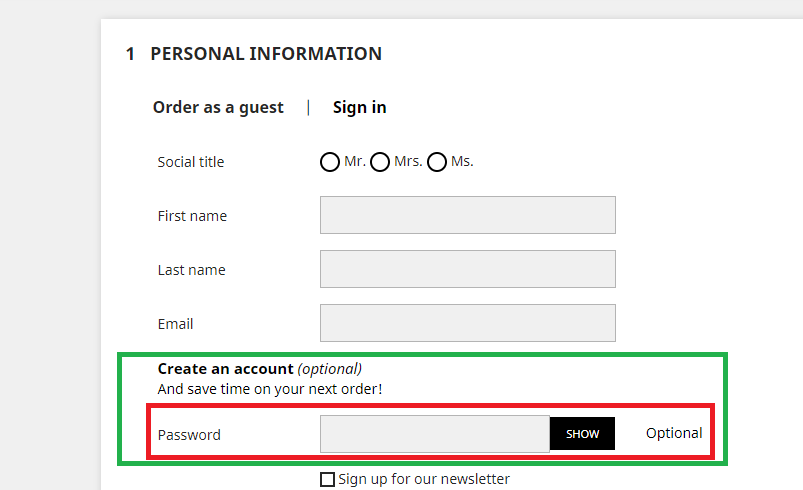The height and width of the screenshot is (490, 803).
Task: Click into the Email input field
Action: pos(467,323)
